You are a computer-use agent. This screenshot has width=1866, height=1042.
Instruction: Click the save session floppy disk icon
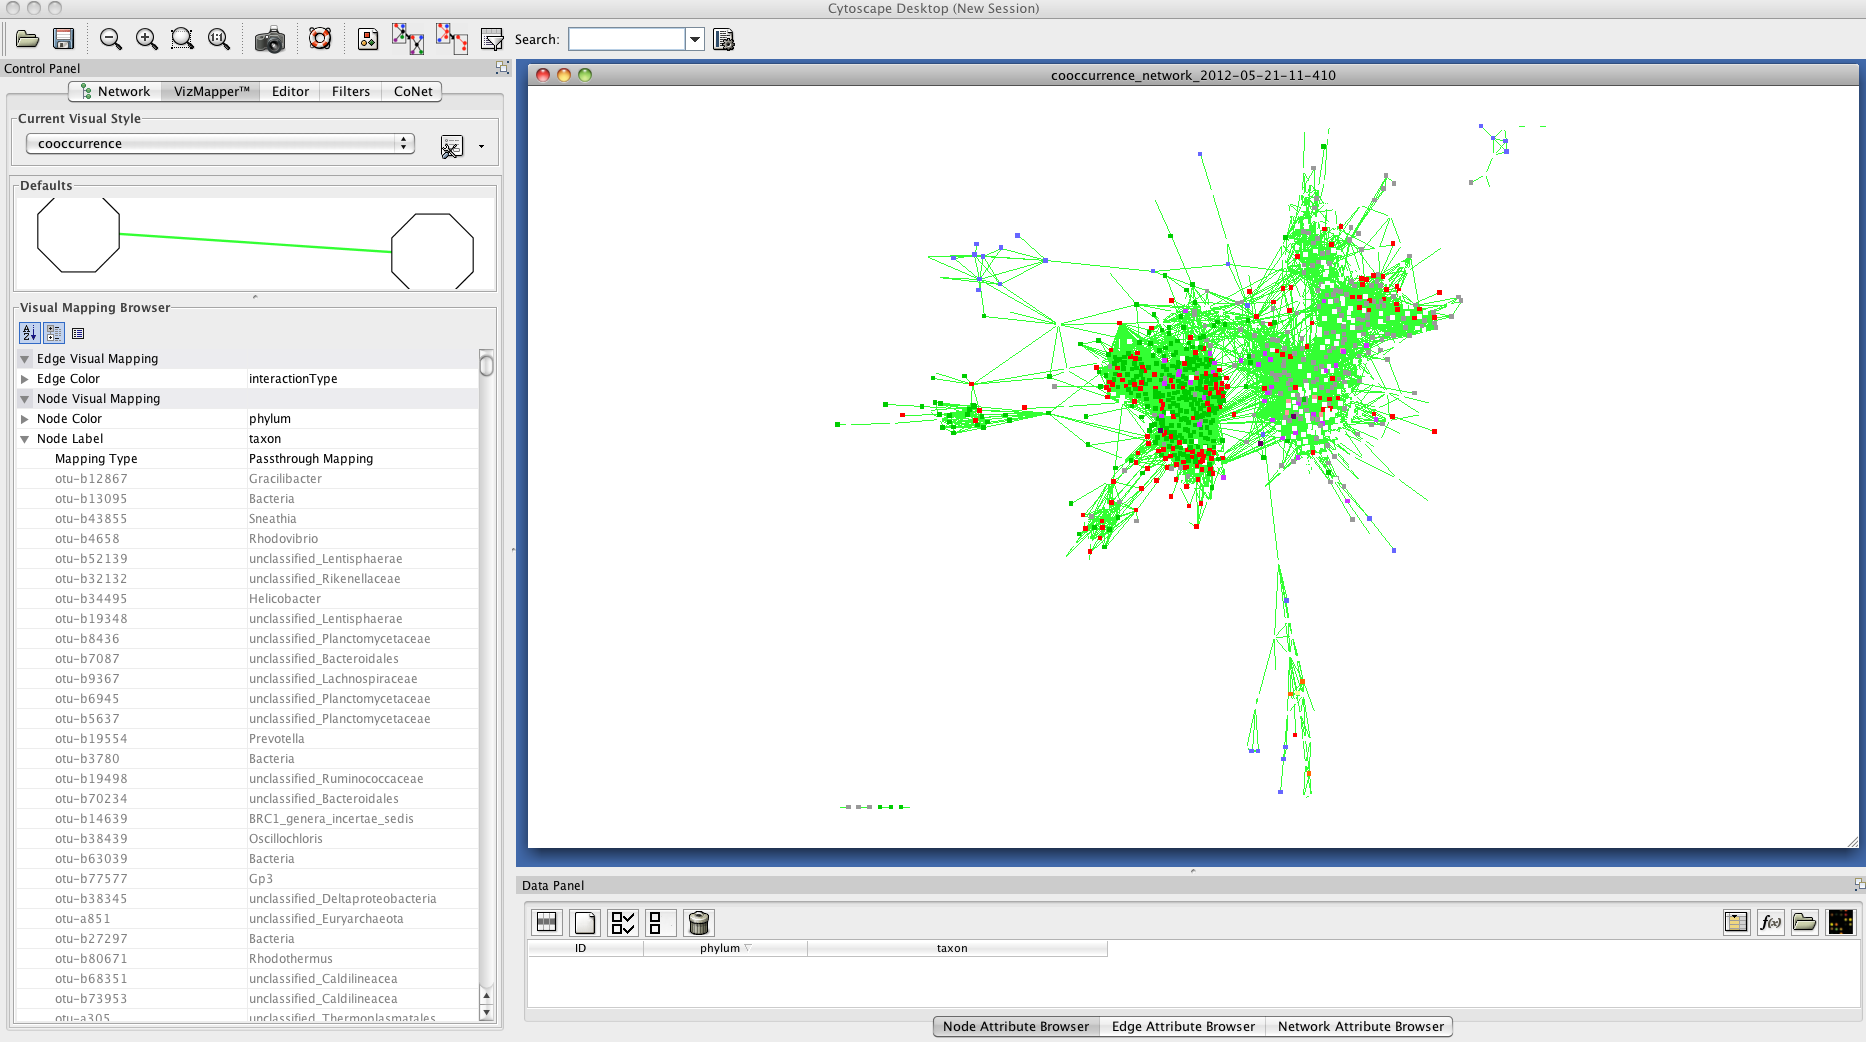64,39
